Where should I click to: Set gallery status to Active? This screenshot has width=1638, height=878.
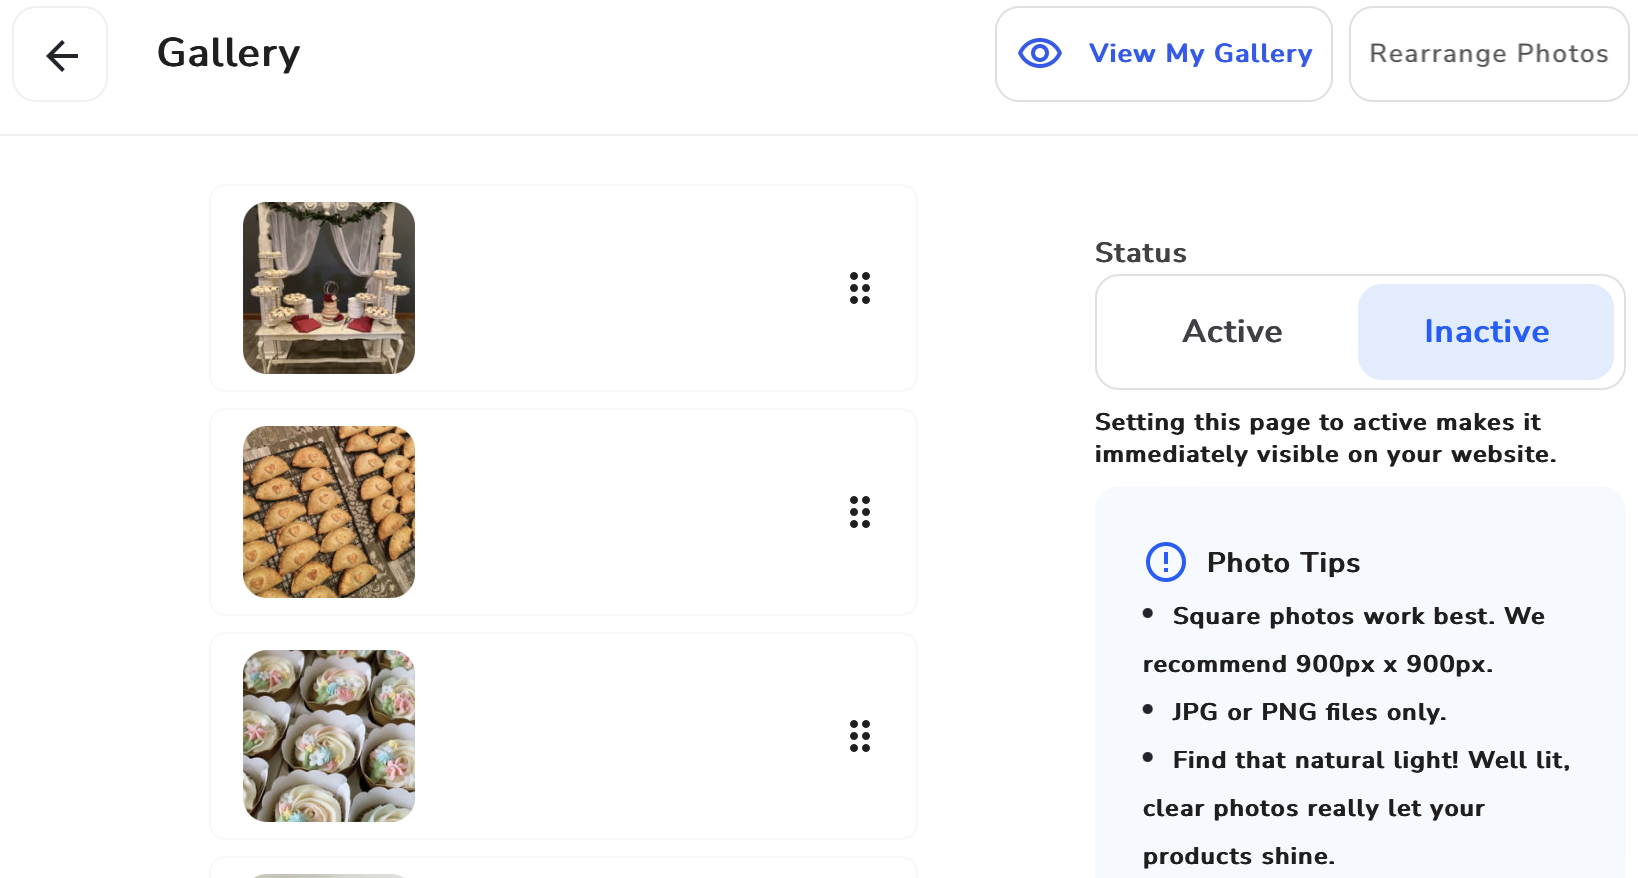pyautogui.click(x=1232, y=332)
